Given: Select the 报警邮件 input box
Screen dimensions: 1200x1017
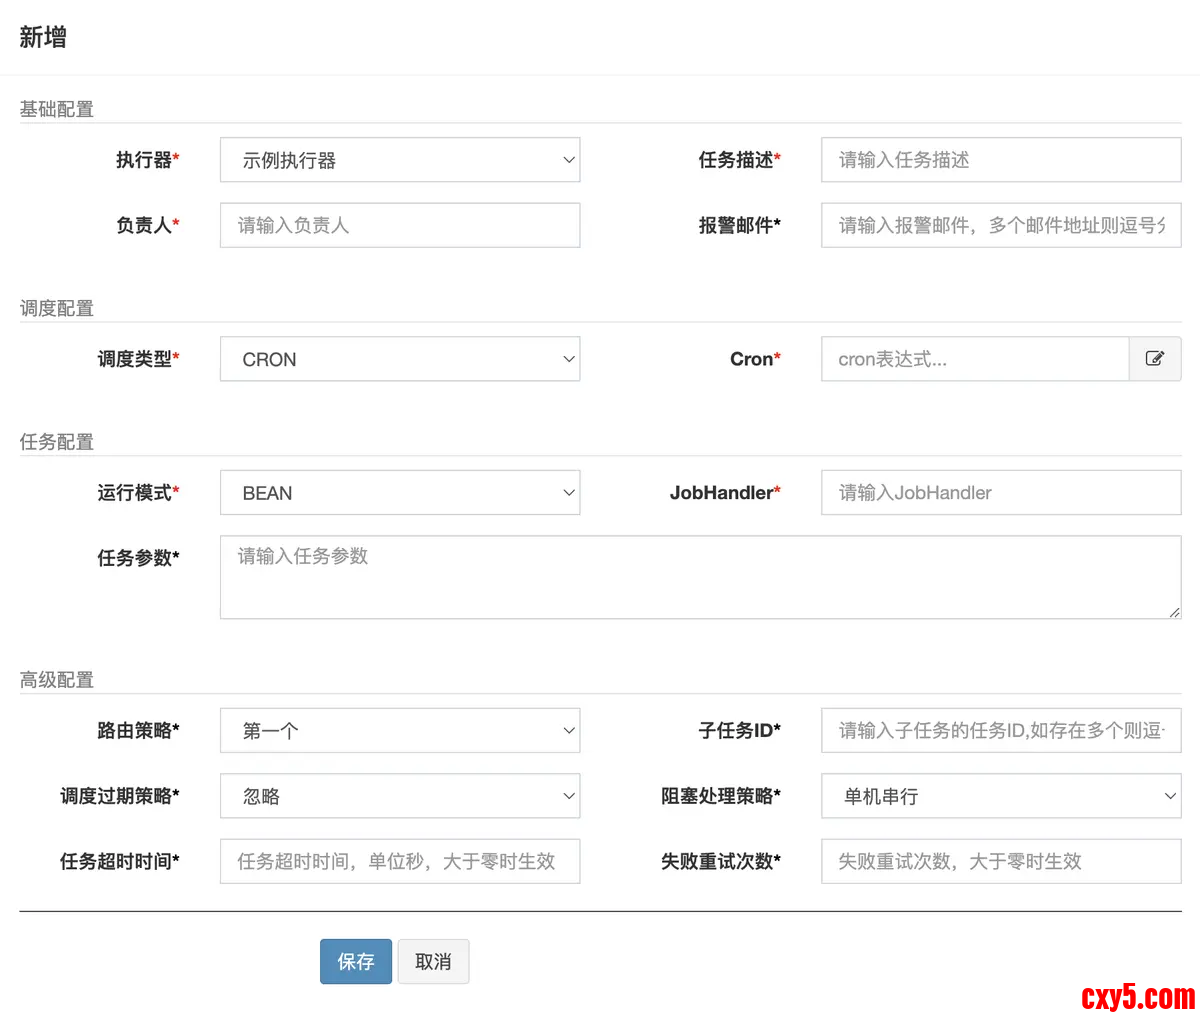Looking at the screenshot, I should point(1000,225).
